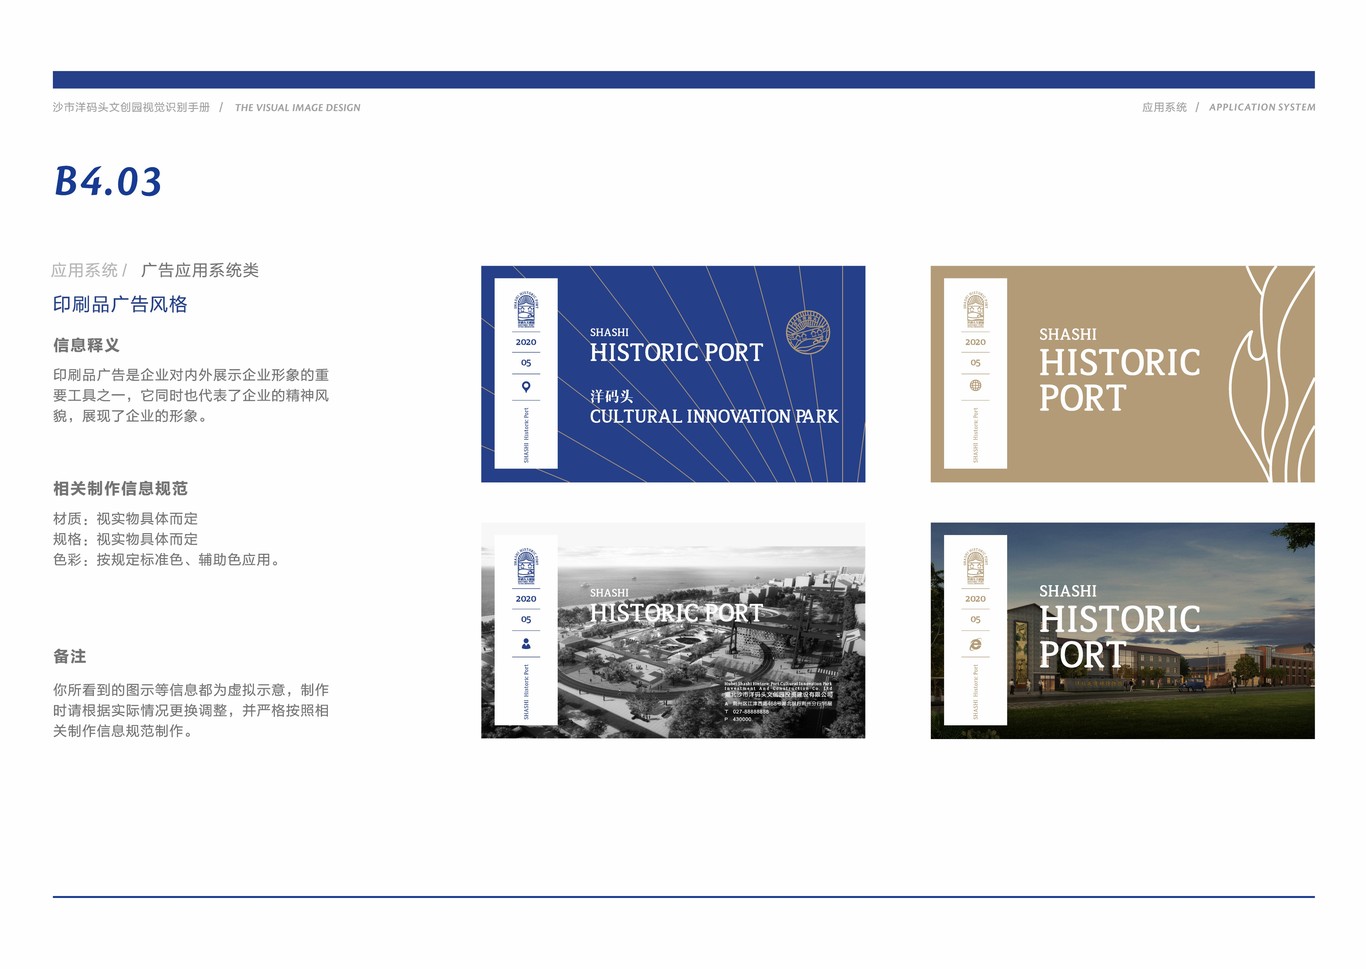Click "HISTORIC PORT" on the blue card

(676, 353)
